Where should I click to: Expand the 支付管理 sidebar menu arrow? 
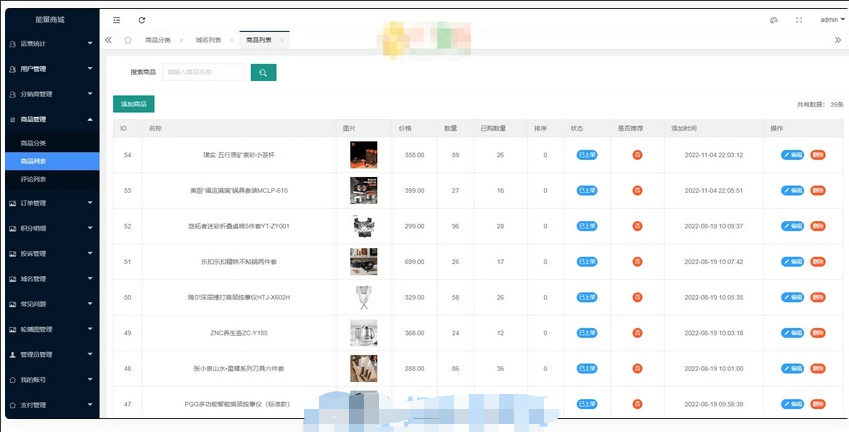tap(90, 405)
